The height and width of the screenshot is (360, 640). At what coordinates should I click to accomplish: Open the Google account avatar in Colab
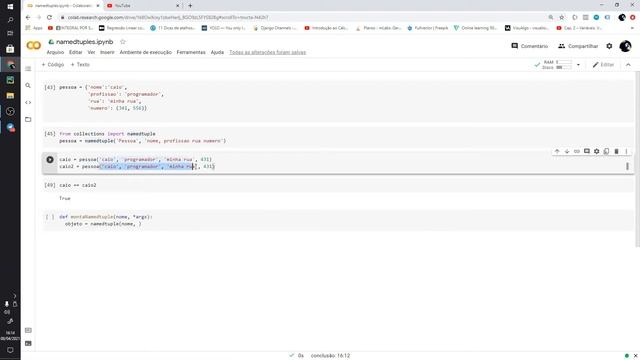click(x=625, y=46)
